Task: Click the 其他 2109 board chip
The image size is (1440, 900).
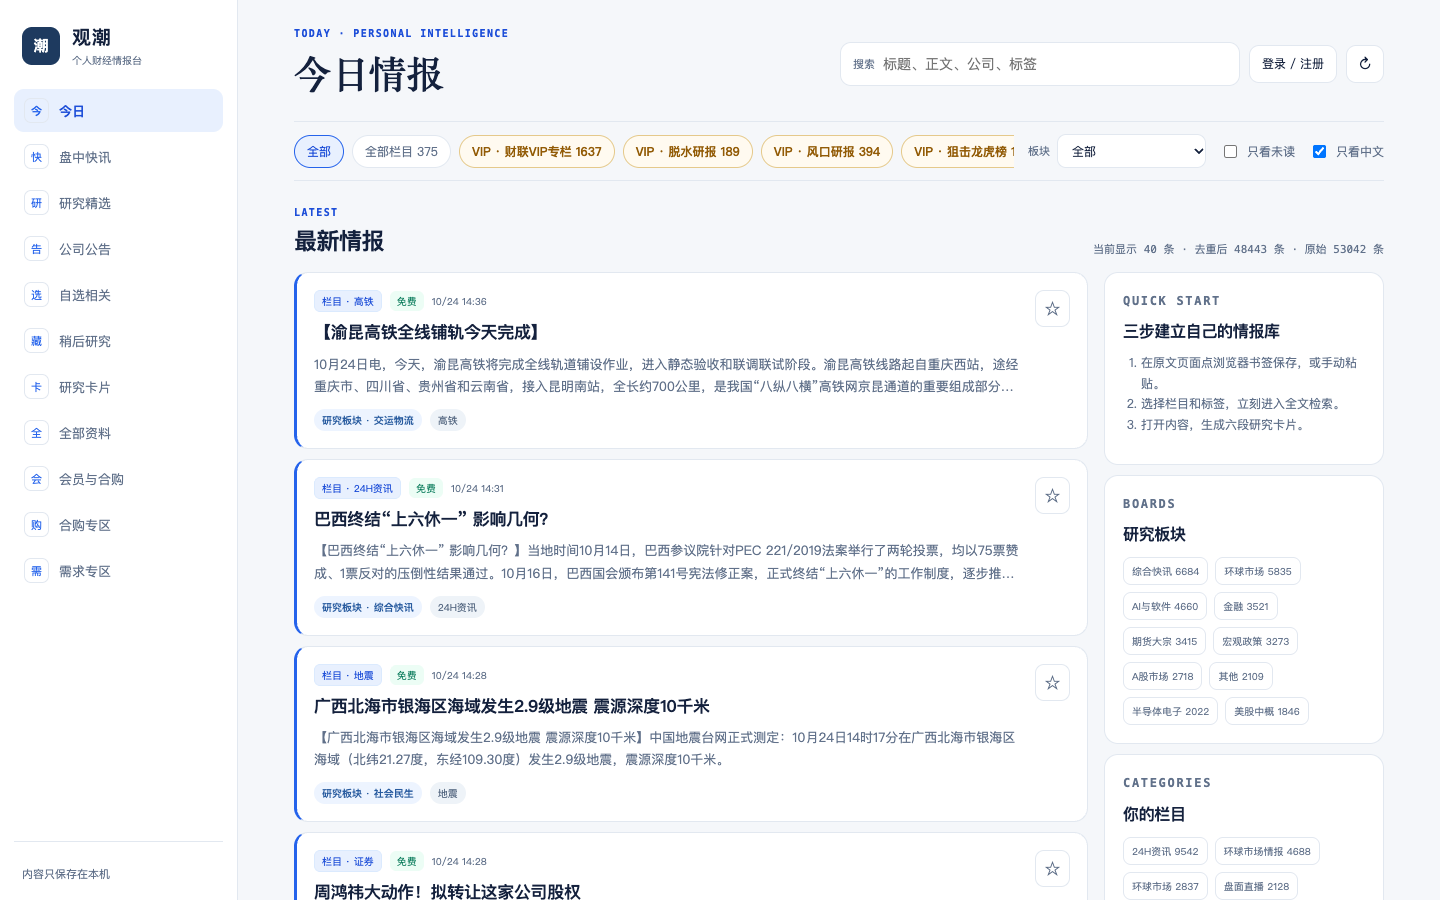Action: [x=1241, y=677]
